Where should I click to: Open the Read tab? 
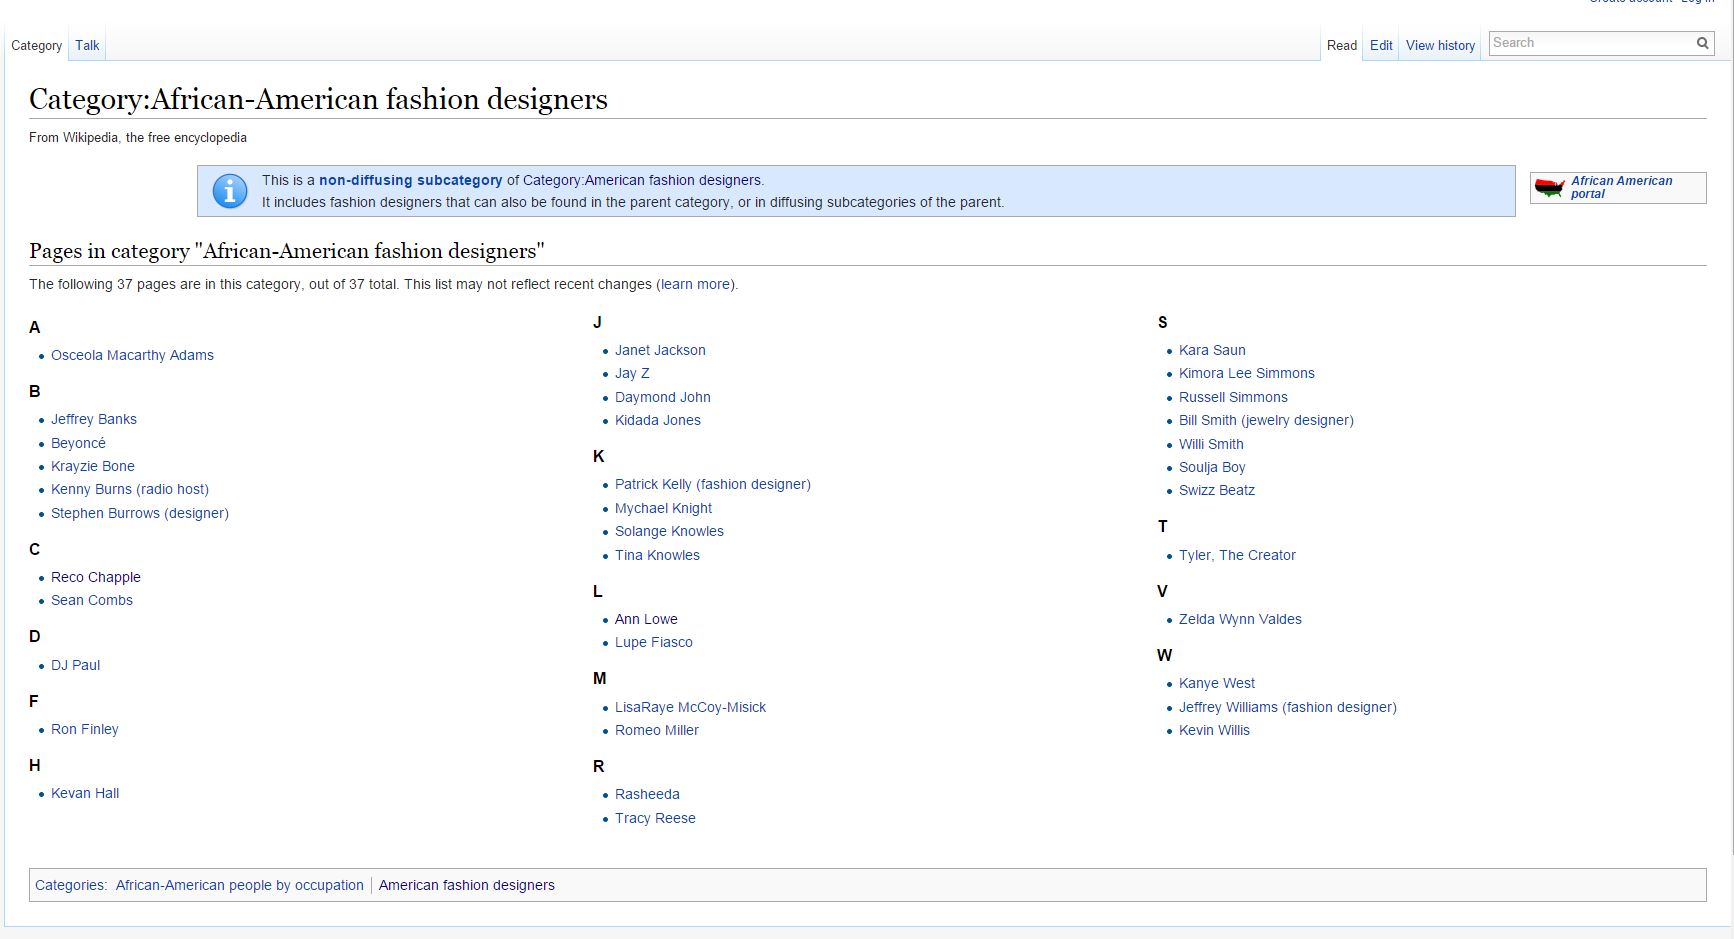click(1342, 45)
